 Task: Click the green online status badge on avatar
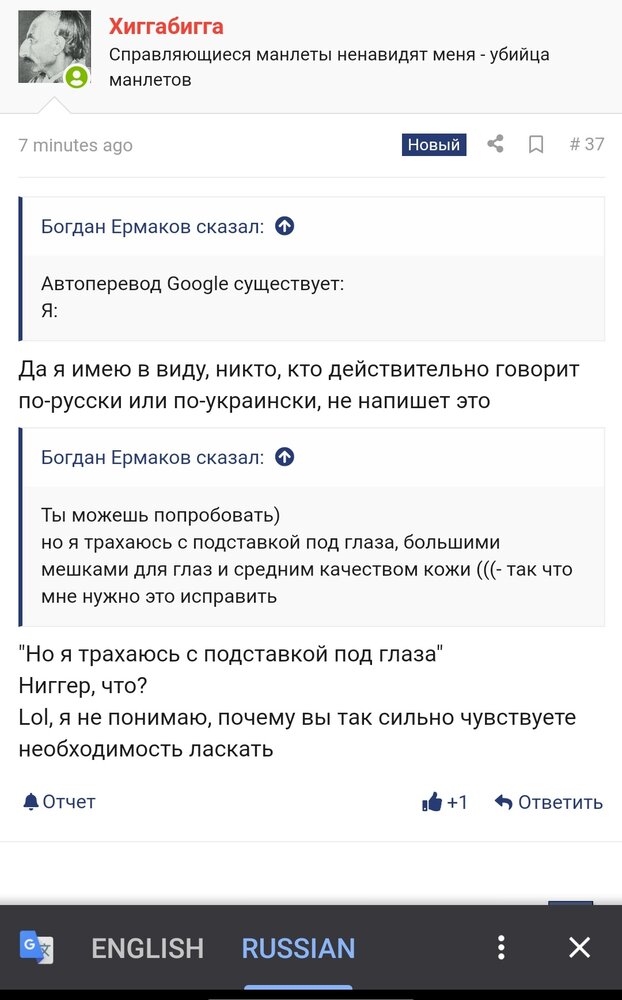[77, 77]
